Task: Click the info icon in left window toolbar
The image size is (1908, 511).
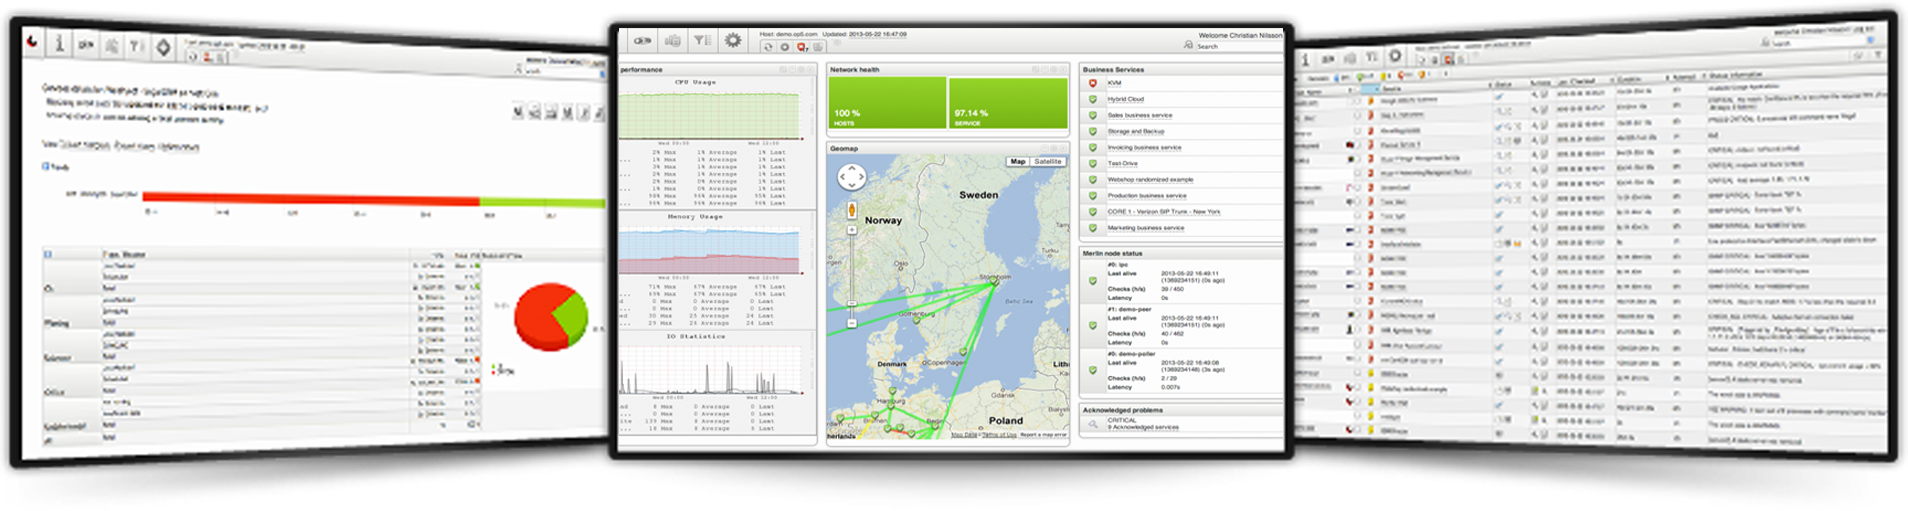Action: coord(59,42)
